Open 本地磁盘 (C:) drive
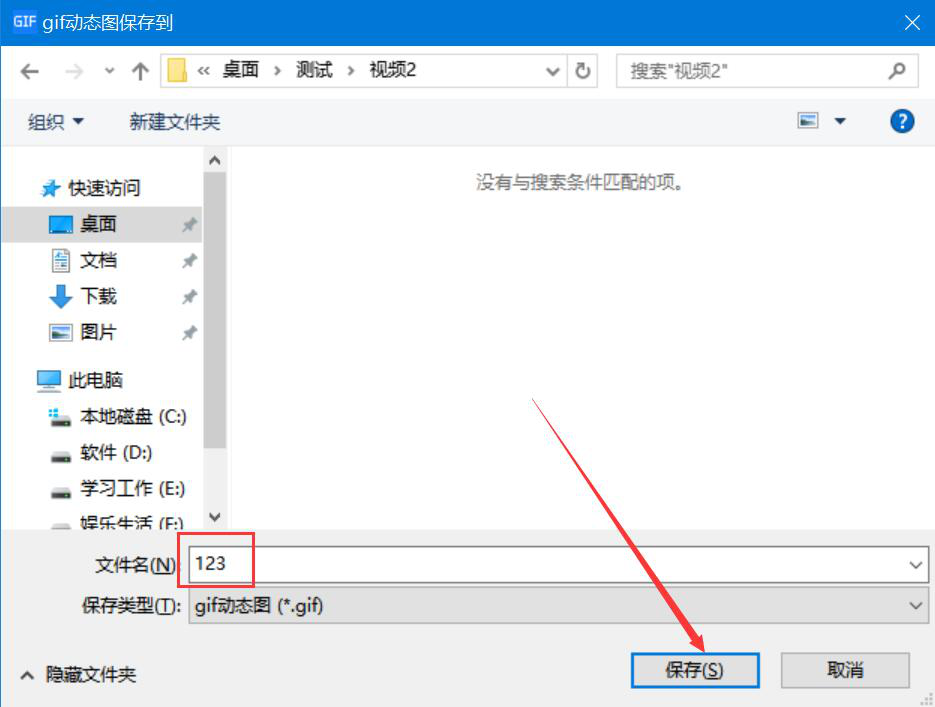The height and width of the screenshot is (707, 935). tap(133, 416)
